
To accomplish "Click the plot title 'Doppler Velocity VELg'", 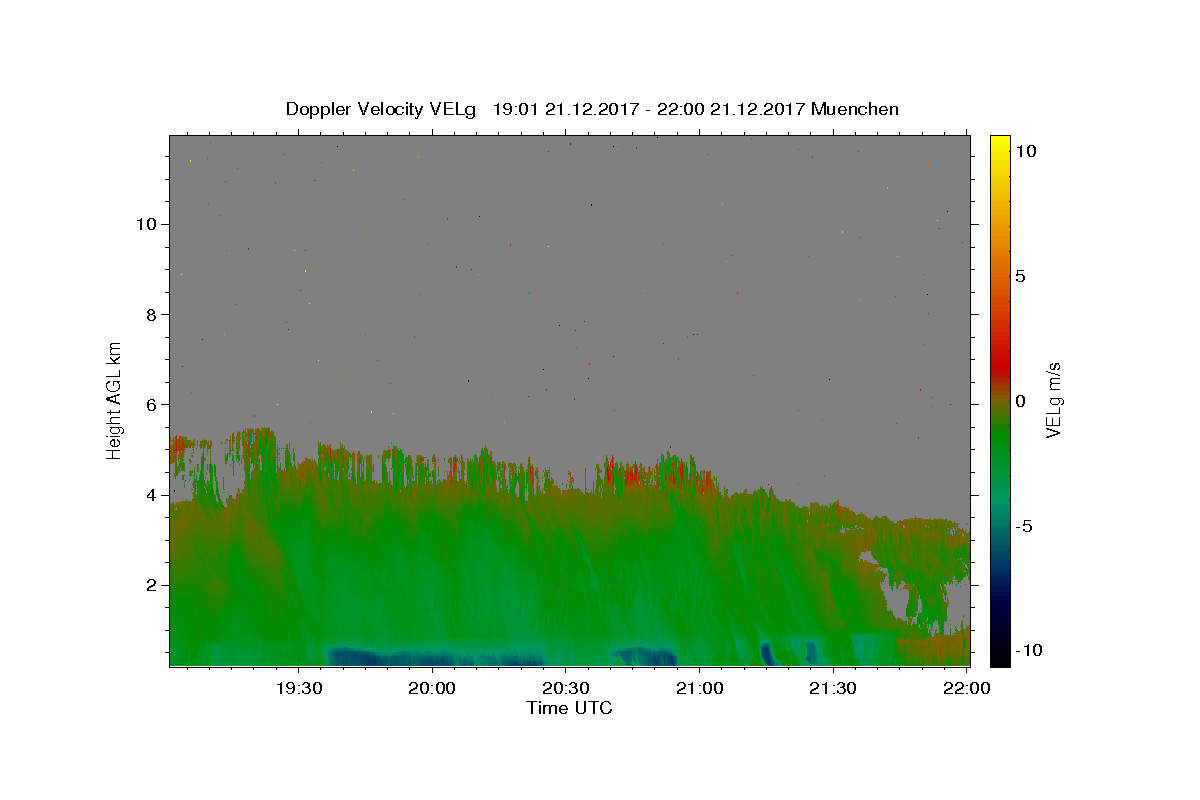I will 383,109.
